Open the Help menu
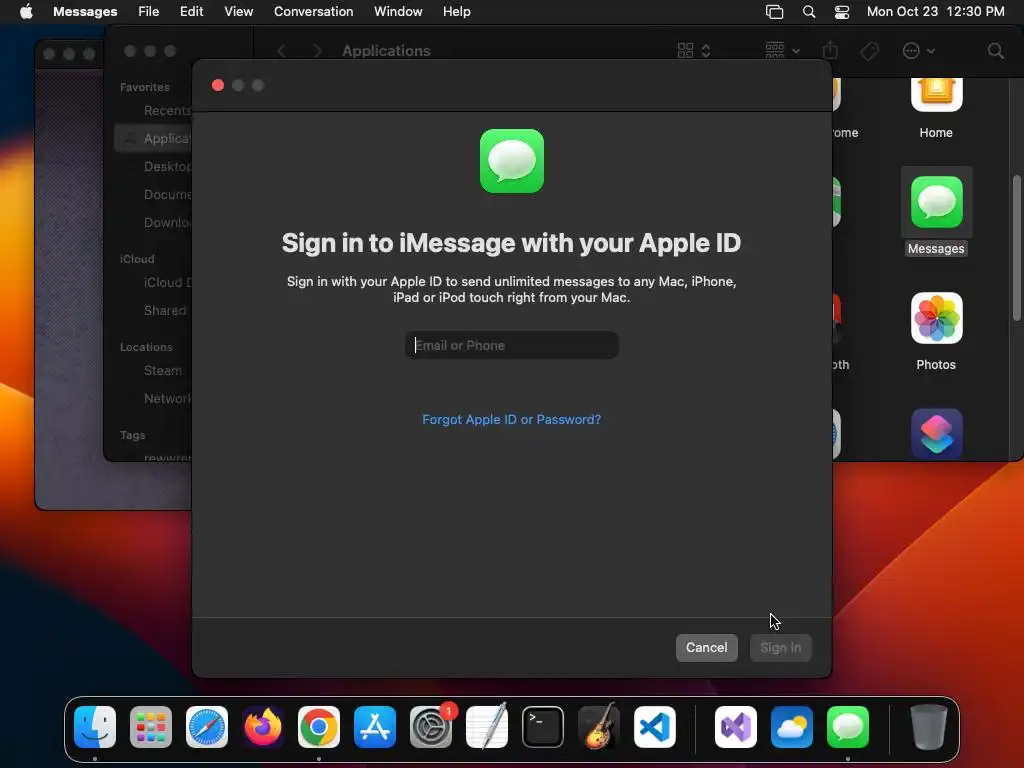1024x768 pixels. tap(456, 12)
